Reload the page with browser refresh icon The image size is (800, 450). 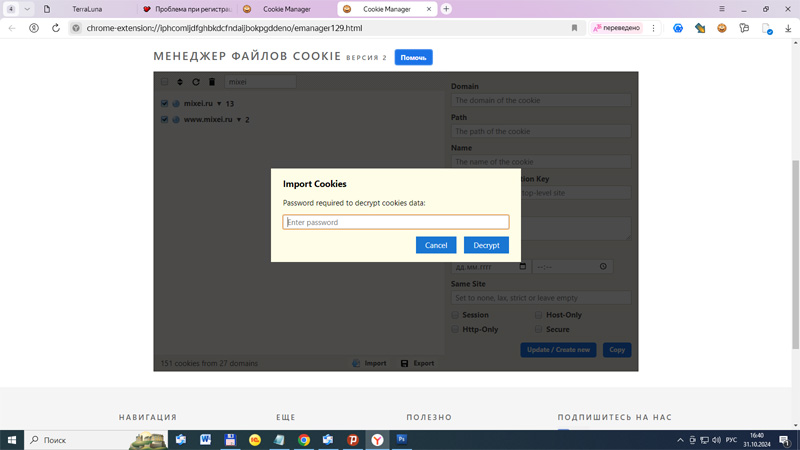55,28
